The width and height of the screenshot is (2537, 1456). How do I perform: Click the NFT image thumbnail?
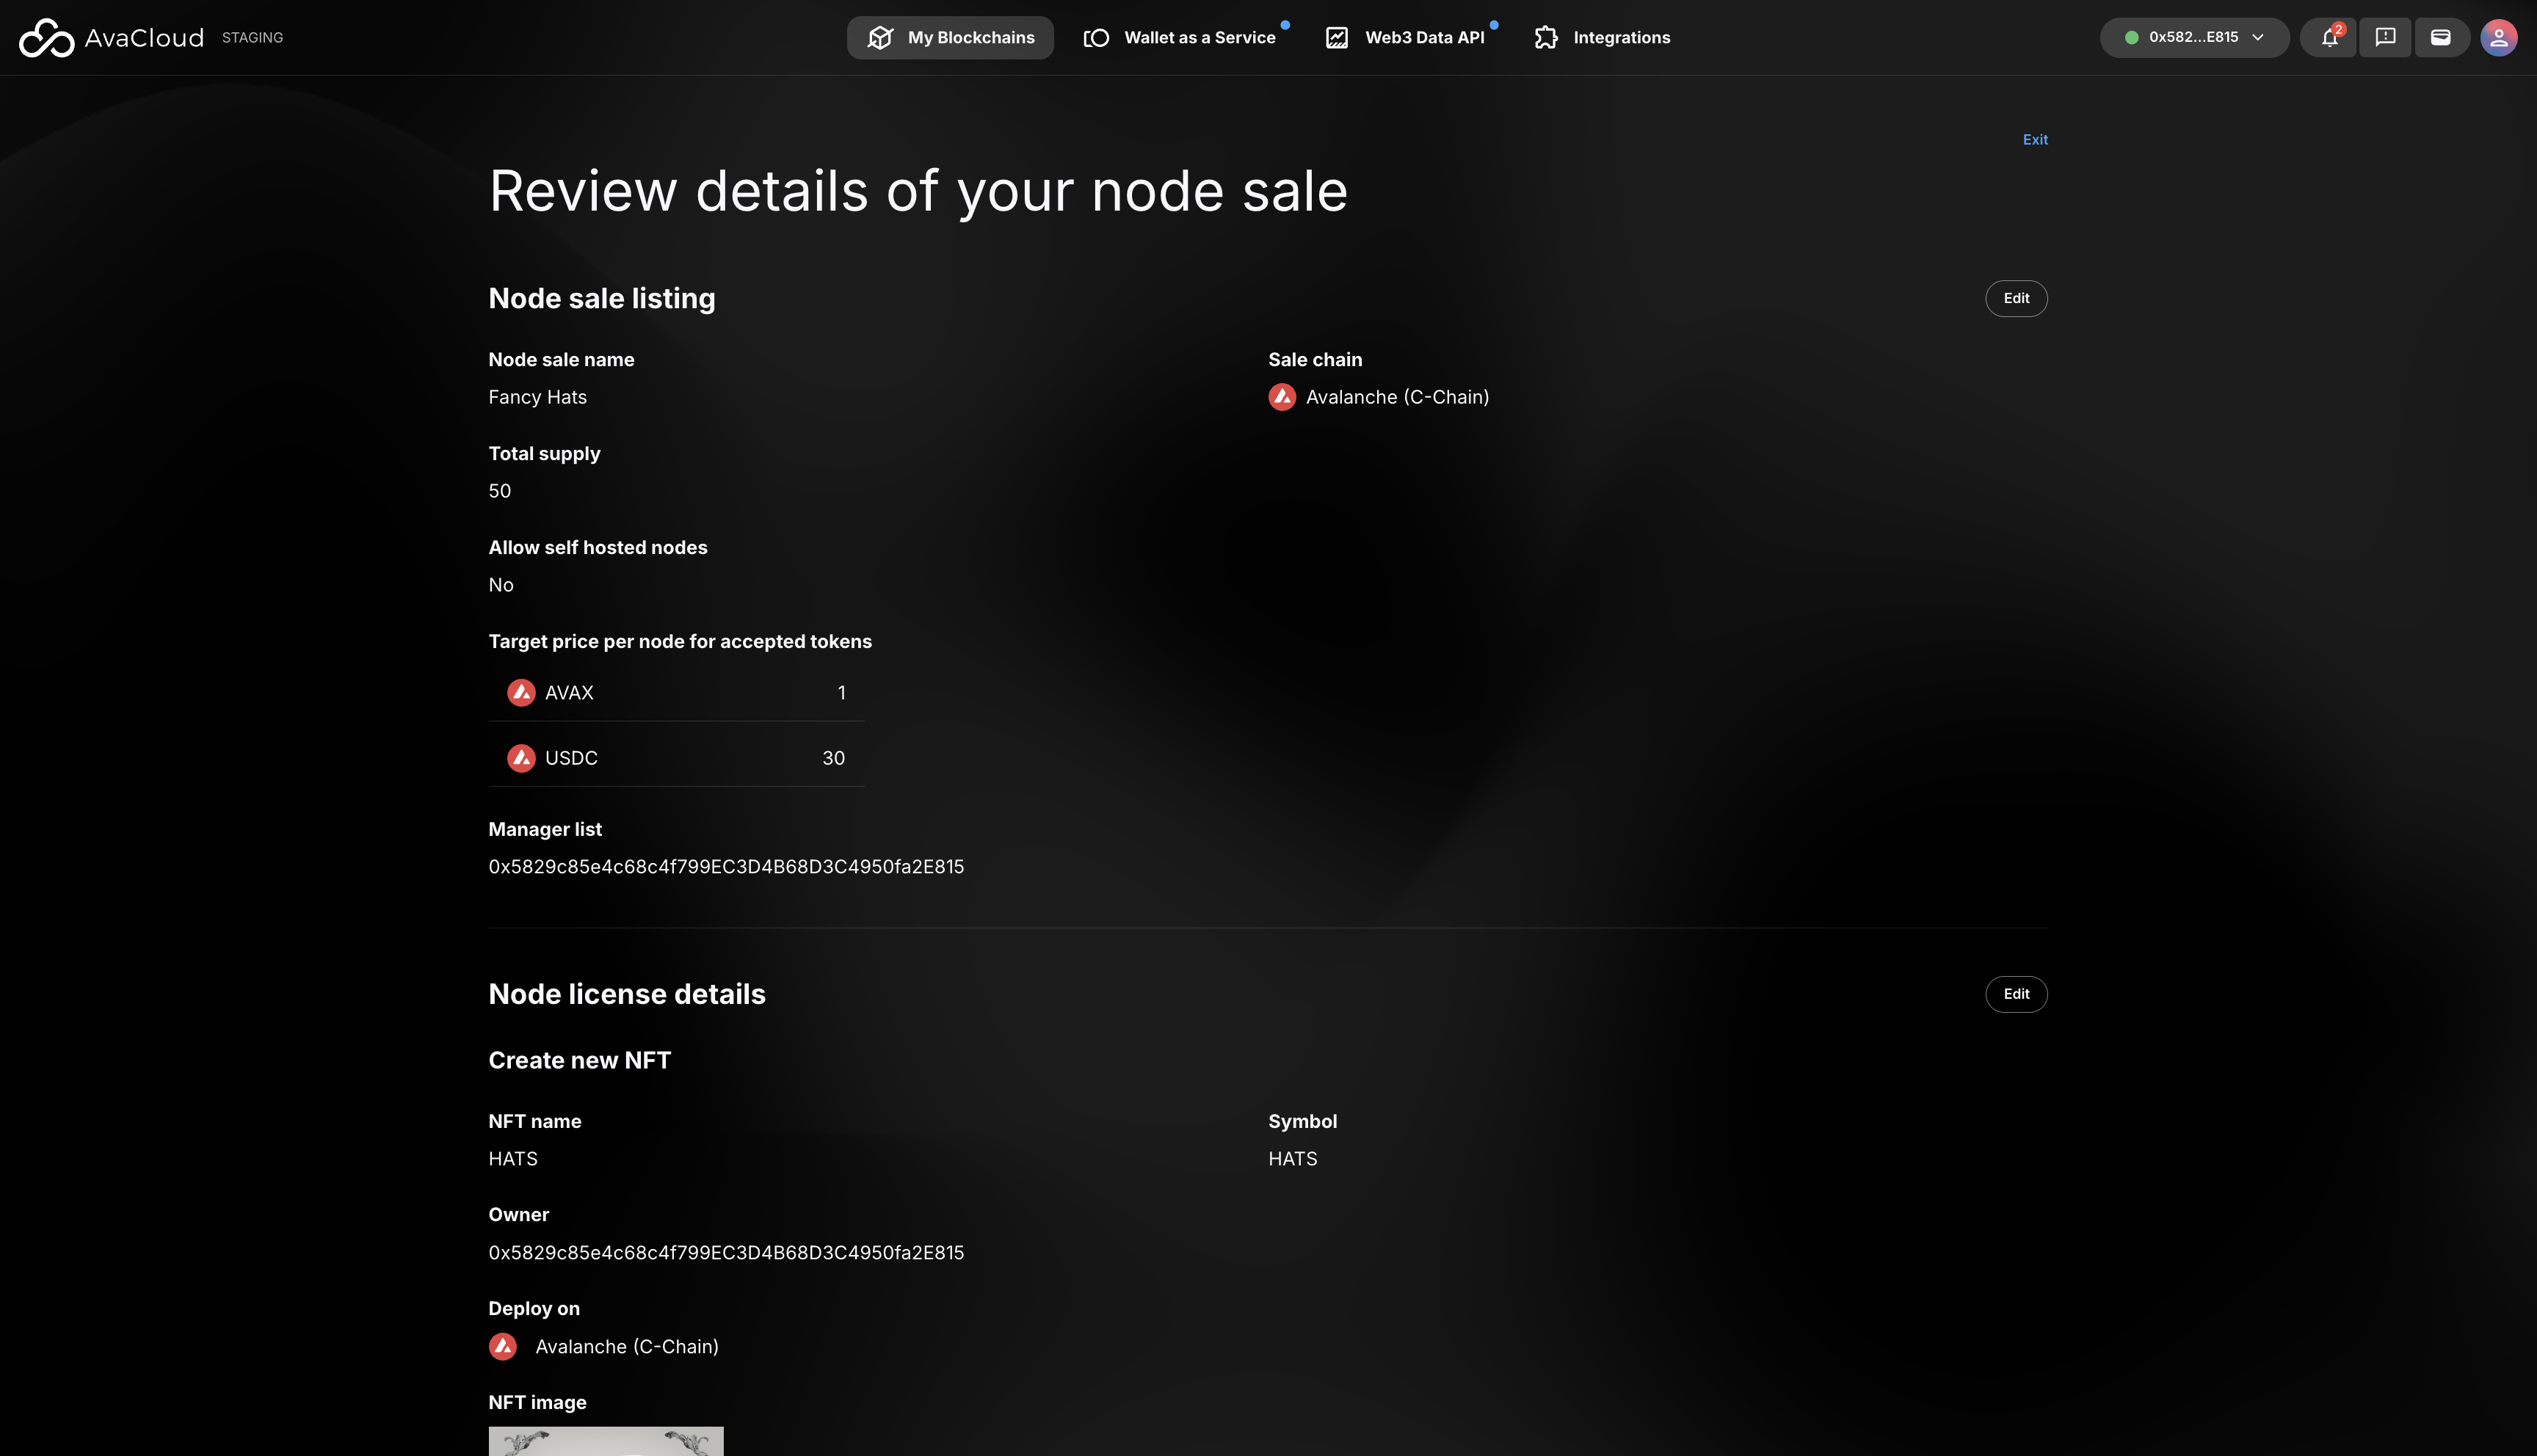point(605,1441)
